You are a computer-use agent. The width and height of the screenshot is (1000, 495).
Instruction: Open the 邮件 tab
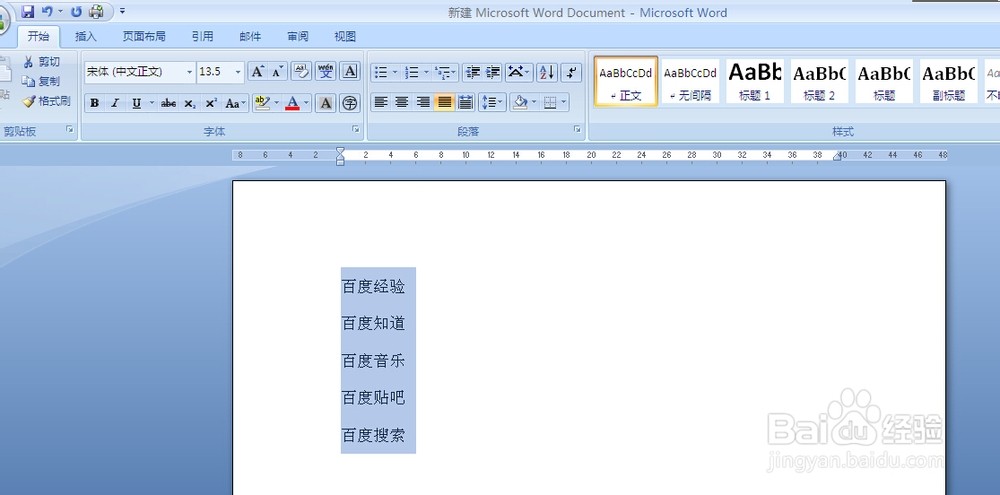250,36
